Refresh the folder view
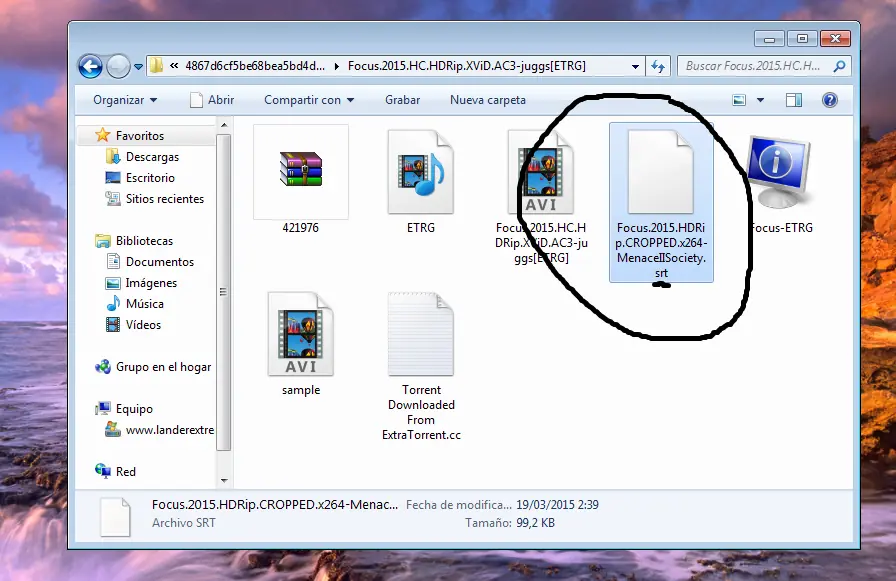The height and width of the screenshot is (581, 896). [x=658, y=66]
